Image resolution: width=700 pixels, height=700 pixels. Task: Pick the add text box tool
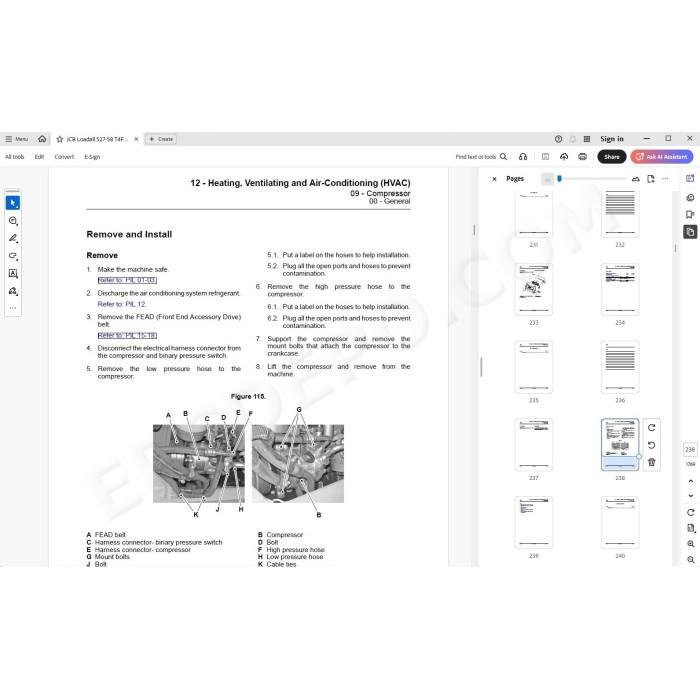[x=13, y=274]
